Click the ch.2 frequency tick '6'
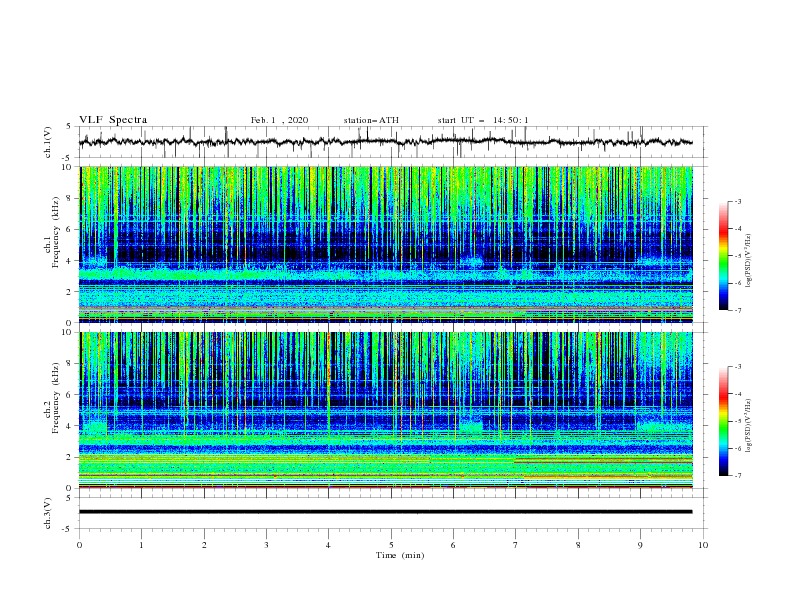The height and width of the screenshot is (612, 792). pyautogui.click(x=70, y=395)
